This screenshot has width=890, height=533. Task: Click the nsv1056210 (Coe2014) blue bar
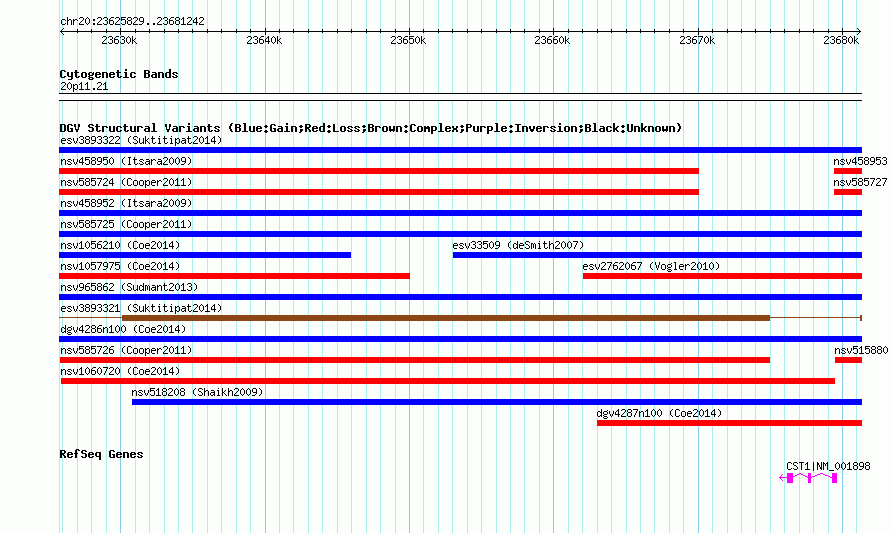[205, 255]
